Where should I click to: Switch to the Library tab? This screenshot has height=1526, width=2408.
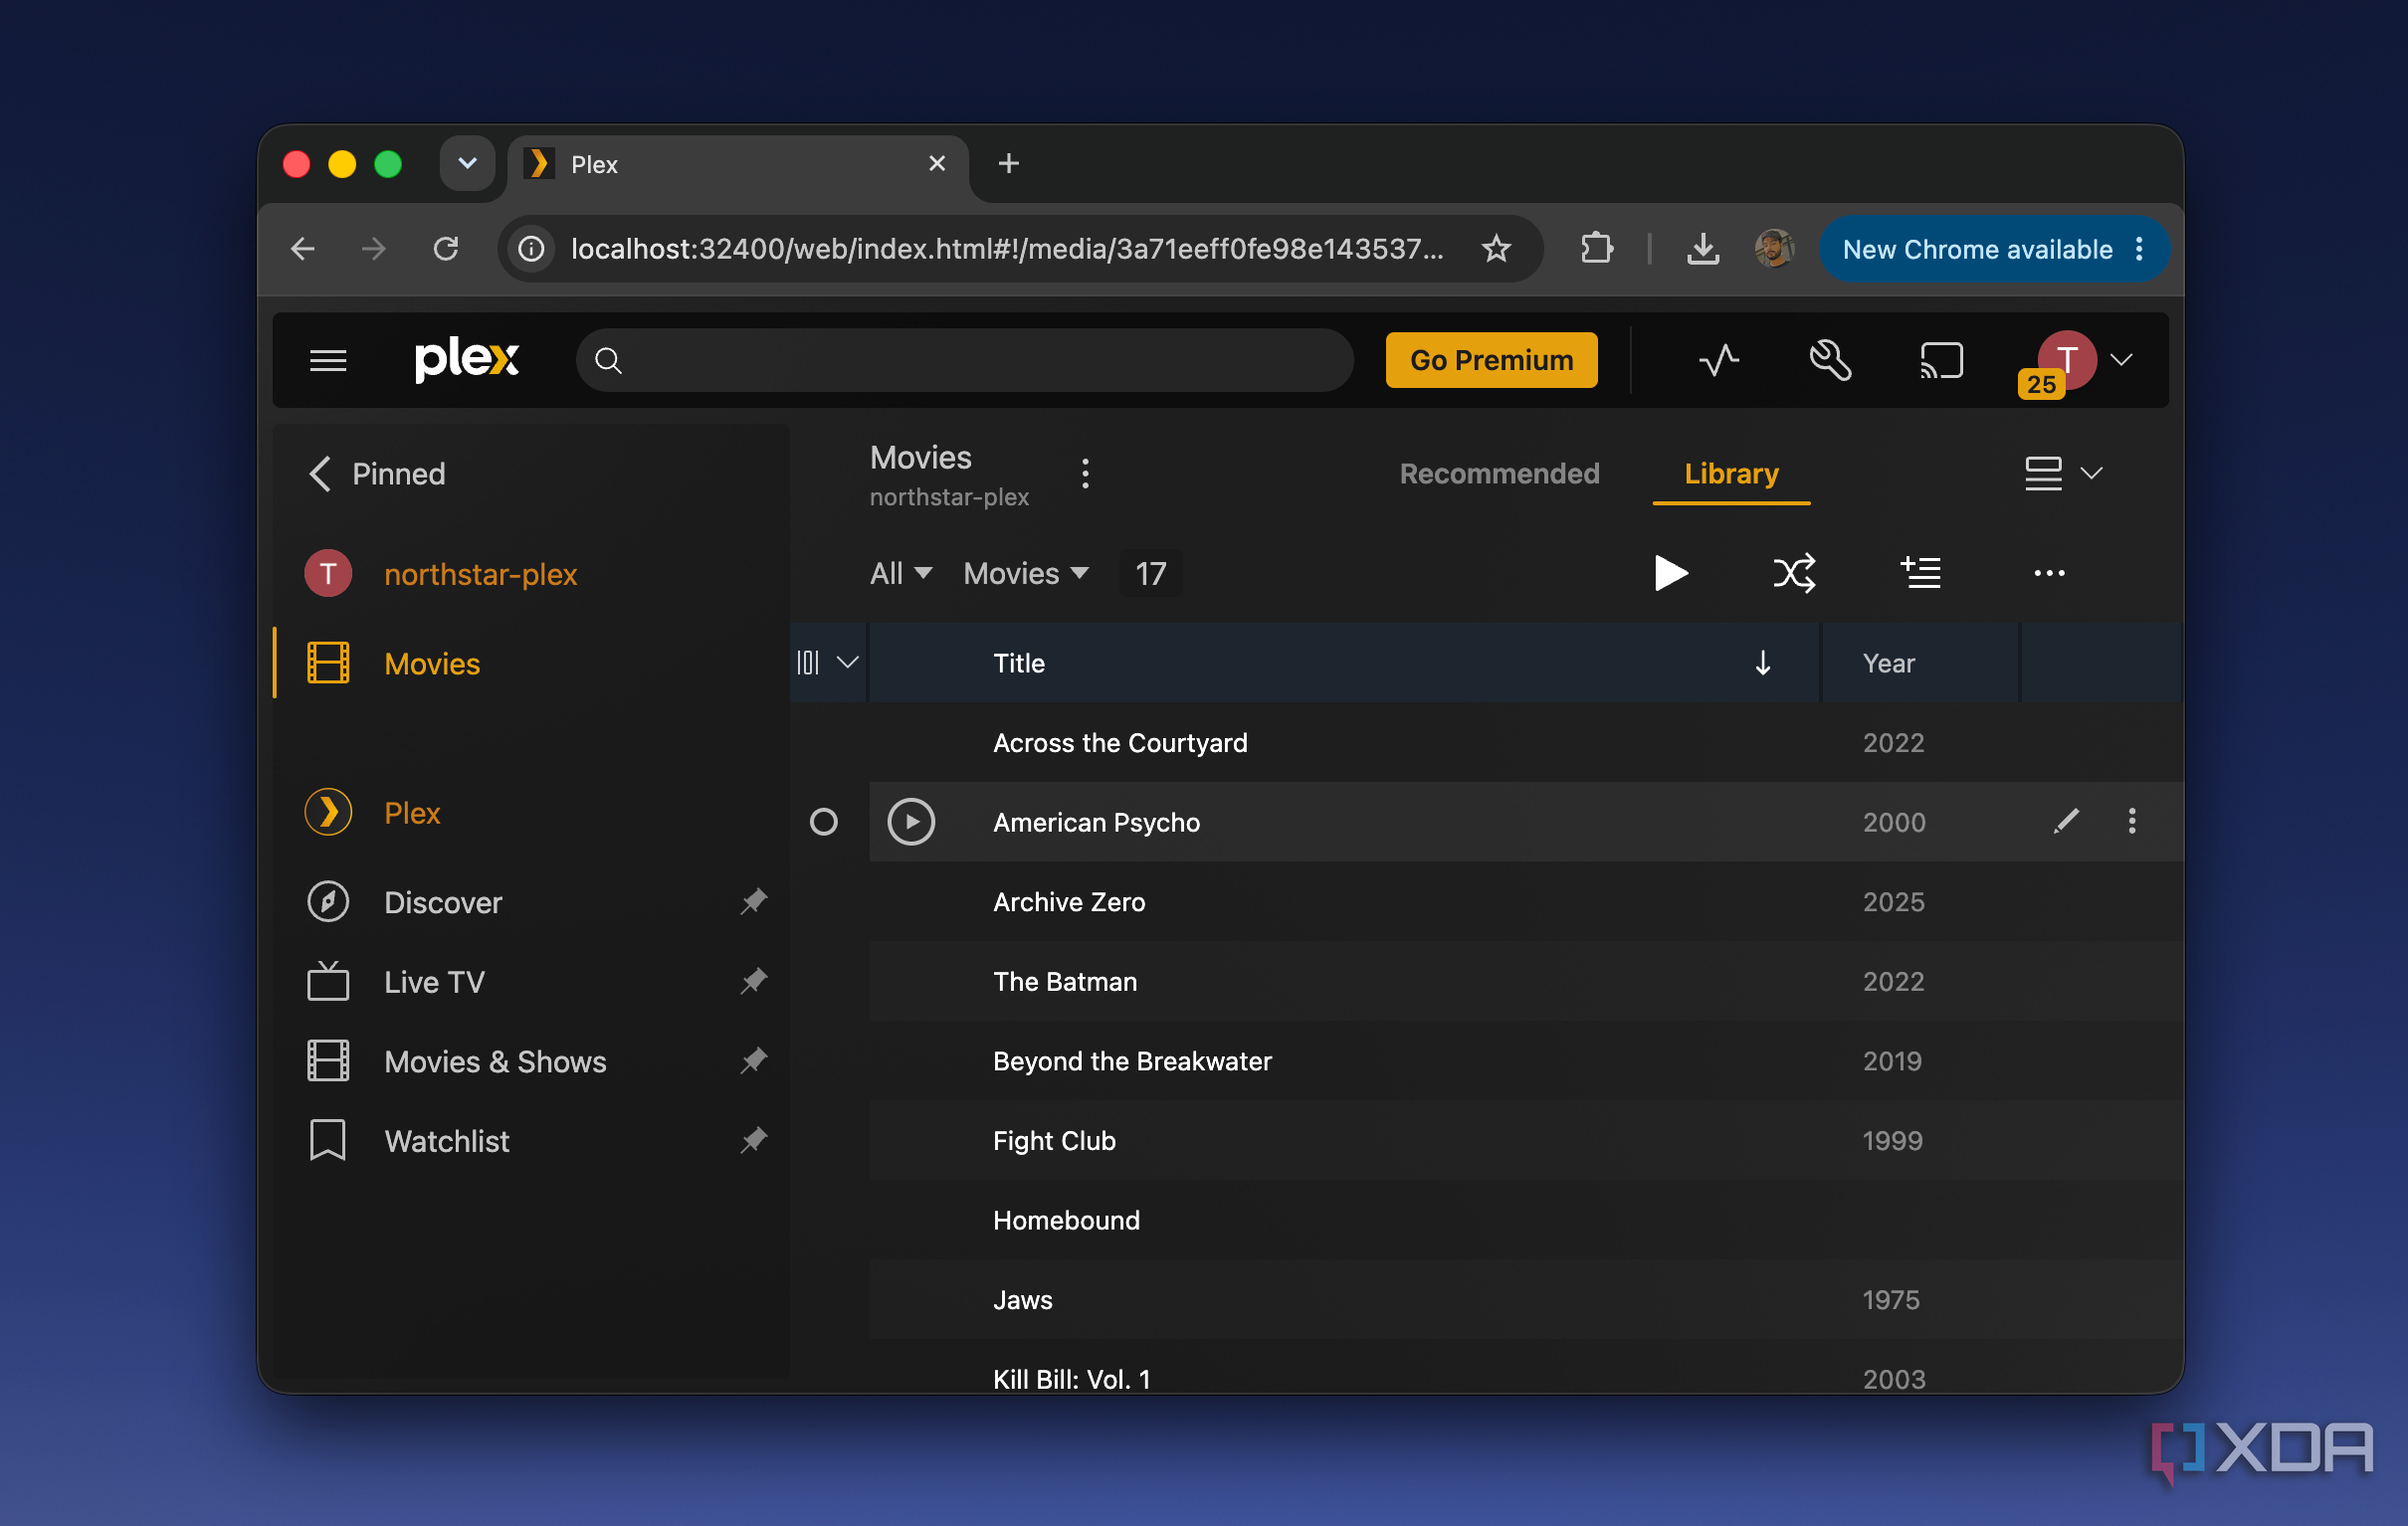coord(1731,474)
